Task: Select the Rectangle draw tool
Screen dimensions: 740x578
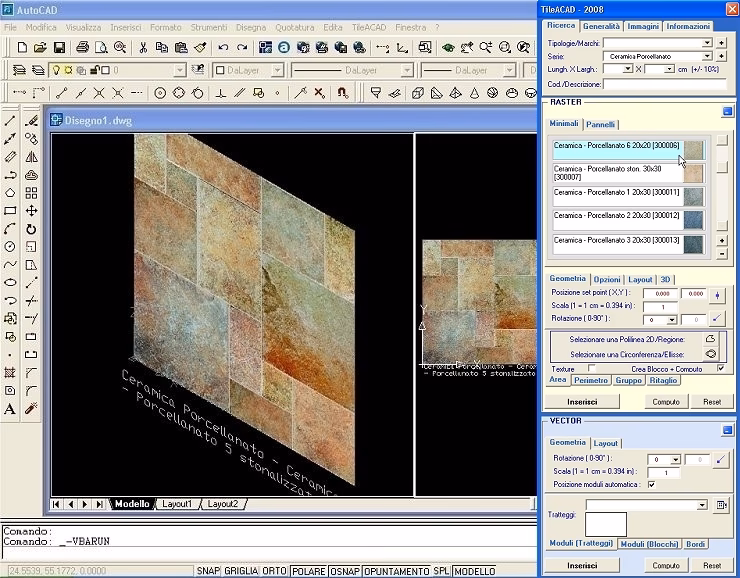Action: [x=10, y=211]
